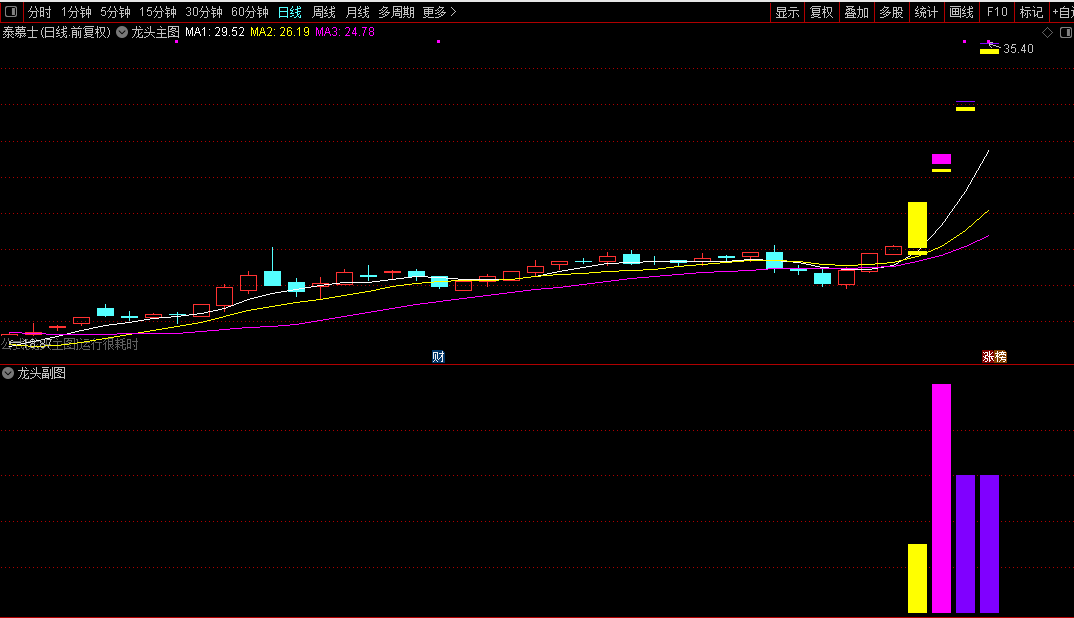Add stock via +自选 button
This screenshot has width=1074, height=618.
click(x=1063, y=12)
